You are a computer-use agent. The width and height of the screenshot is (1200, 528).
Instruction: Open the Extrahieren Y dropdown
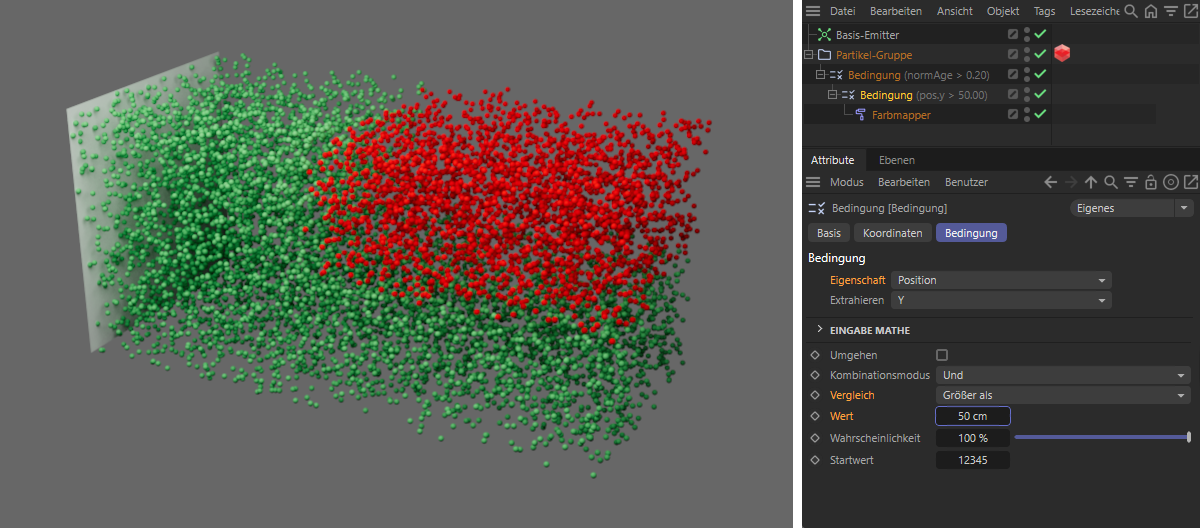coord(1001,300)
